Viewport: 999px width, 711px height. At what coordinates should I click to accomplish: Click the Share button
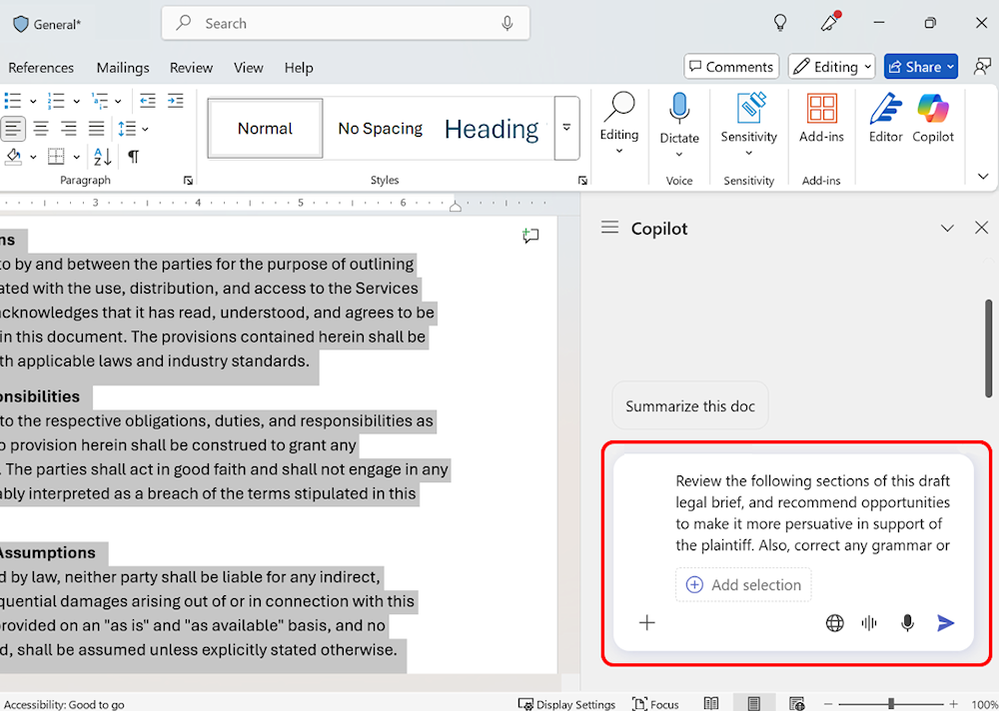click(x=921, y=66)
